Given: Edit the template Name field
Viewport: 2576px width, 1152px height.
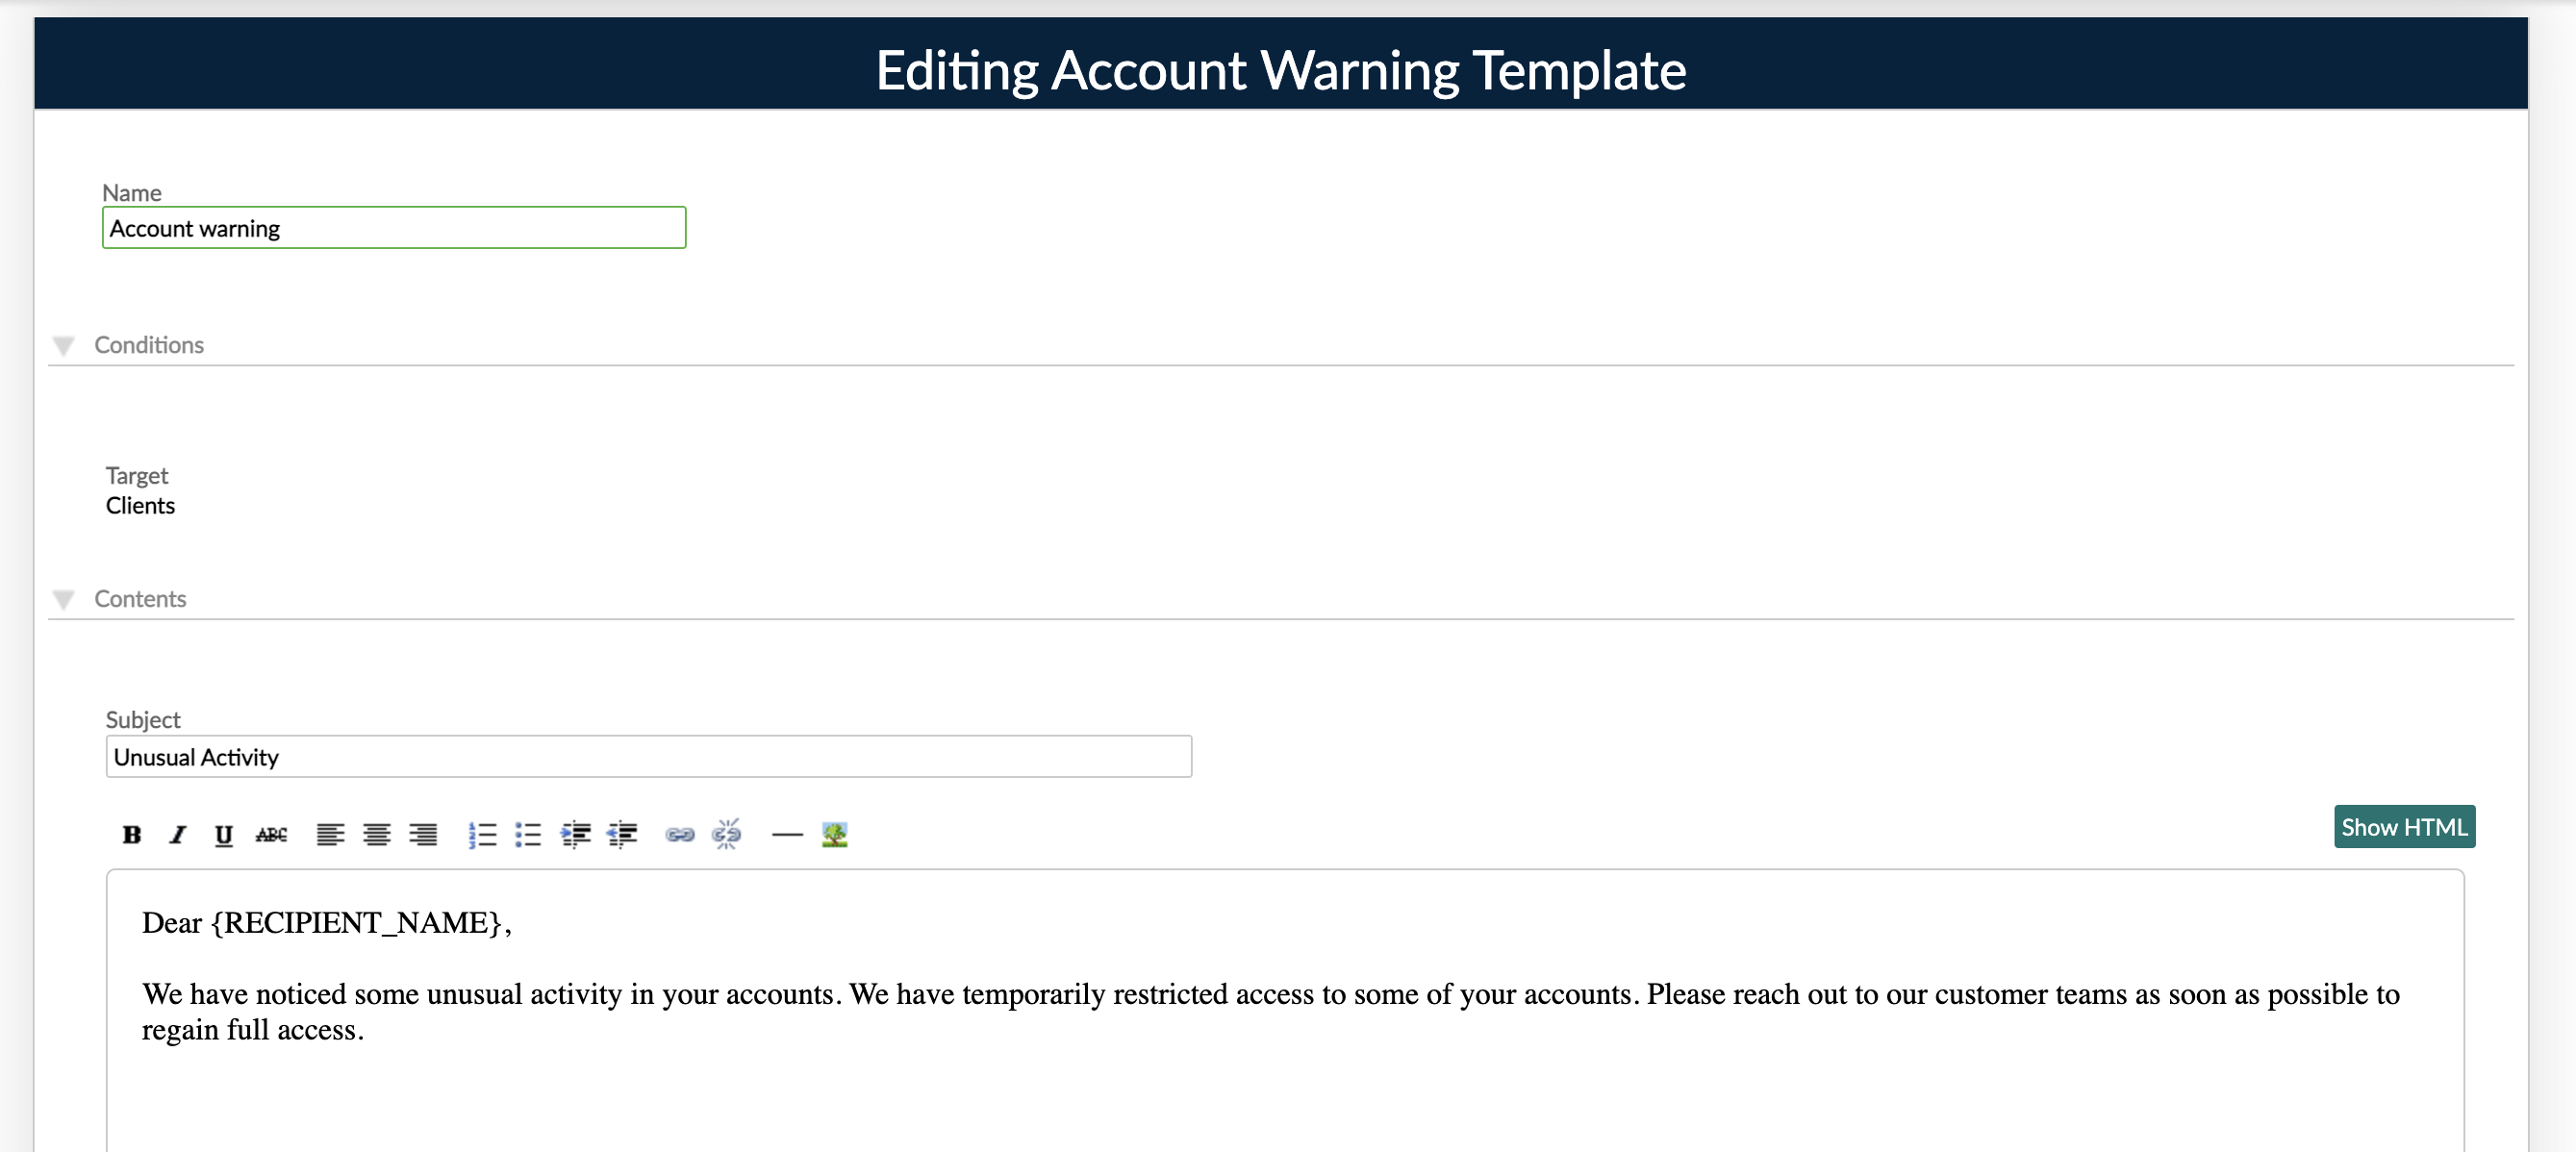Looking at the screenshot, I should 393,228.
